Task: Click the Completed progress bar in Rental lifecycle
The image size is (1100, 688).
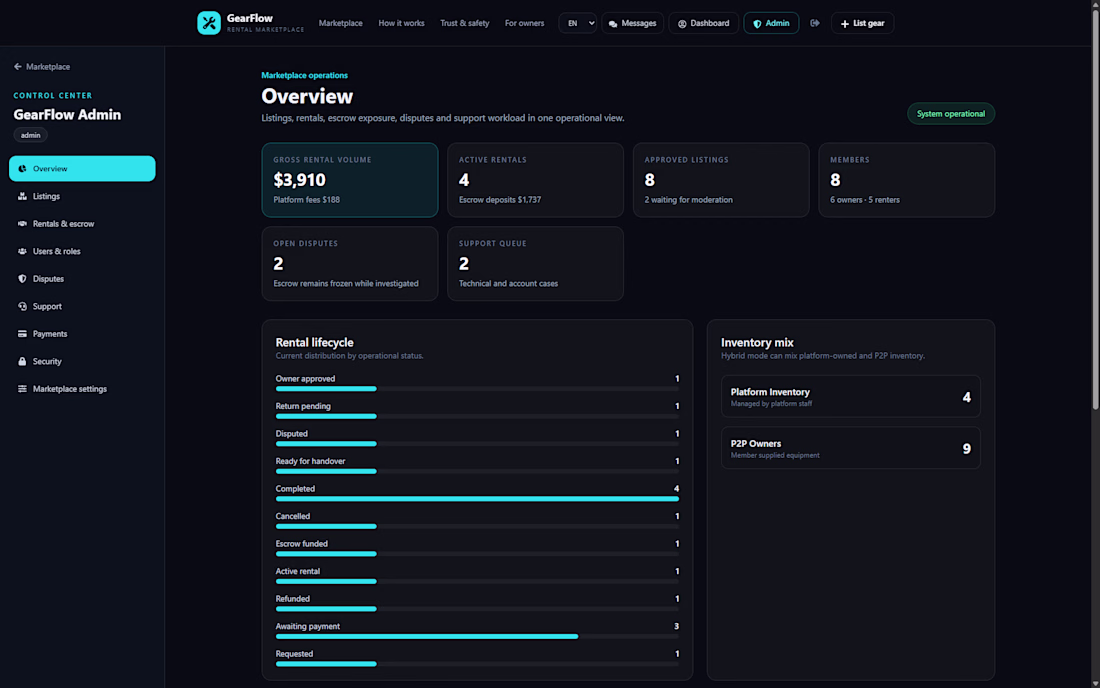Action: (x=477, y=499)
